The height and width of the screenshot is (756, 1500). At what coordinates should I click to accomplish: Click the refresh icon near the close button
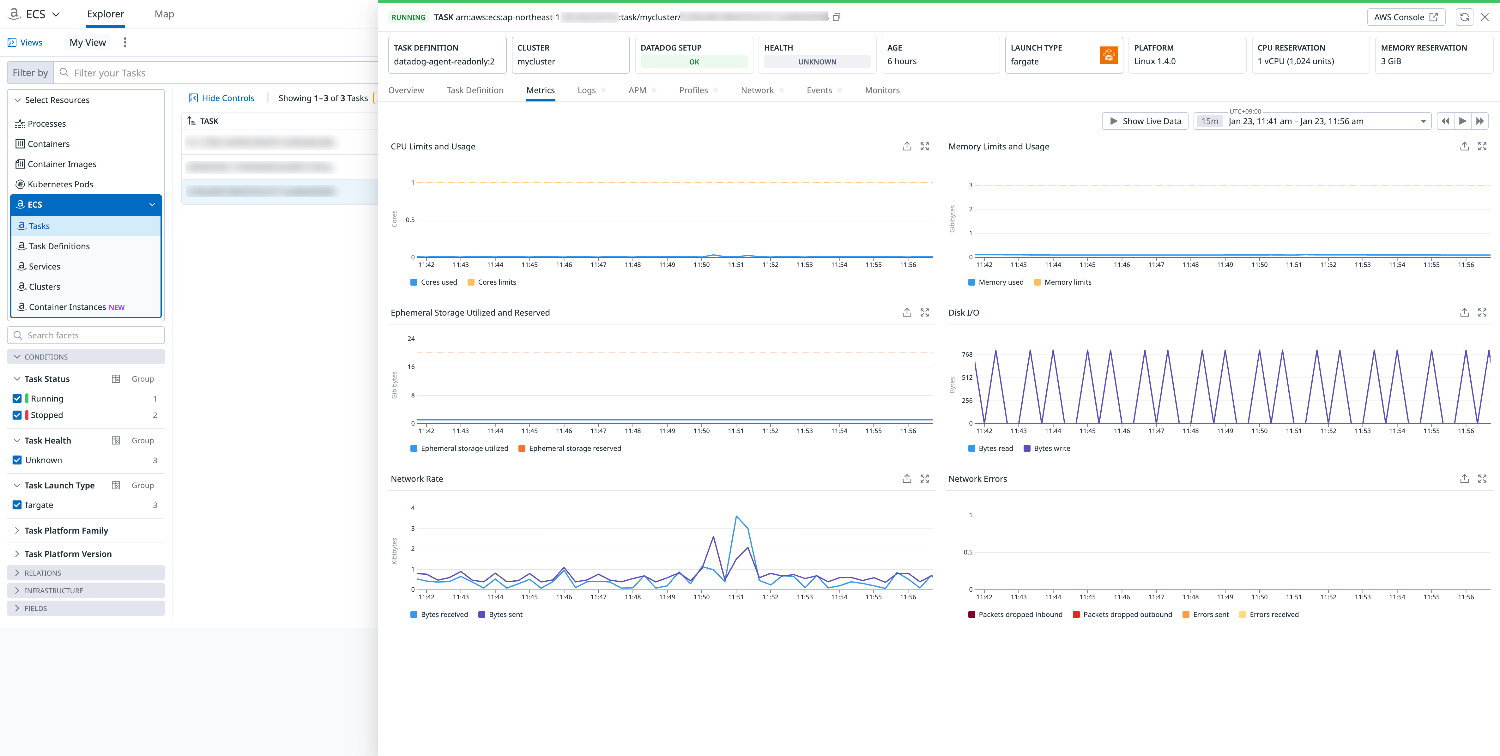pyautogui.click(x=1463, y=16)
